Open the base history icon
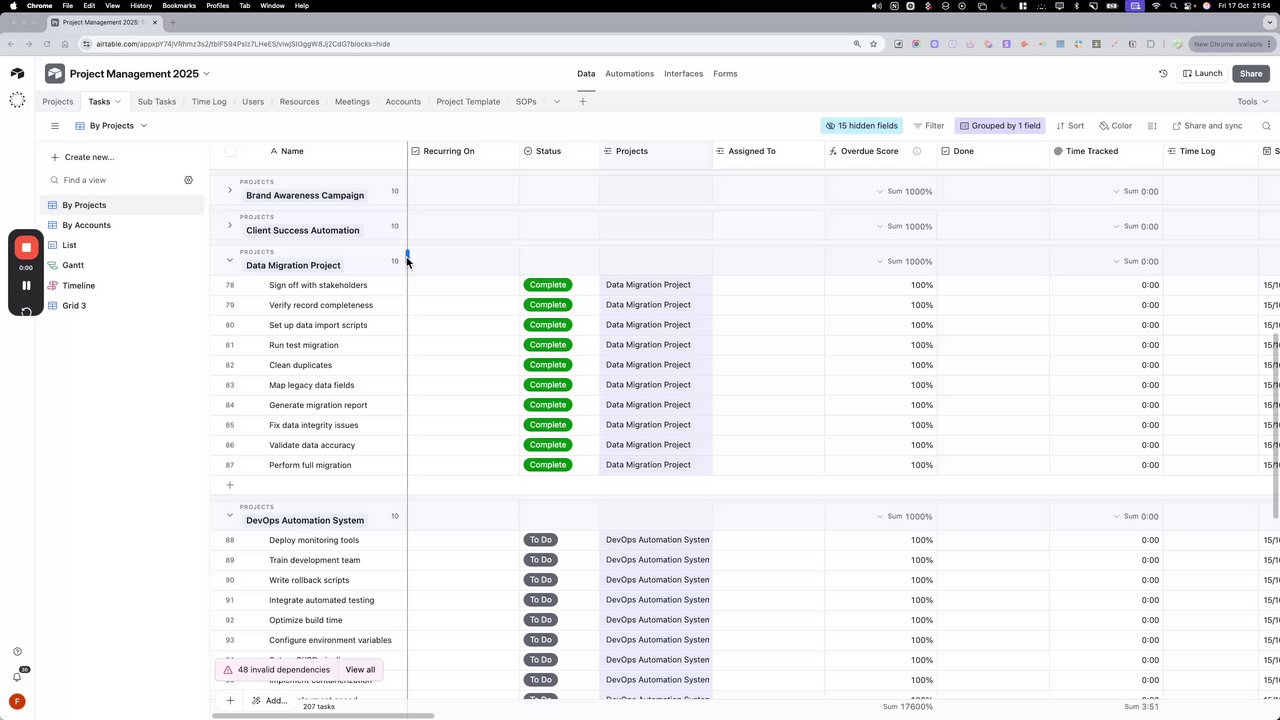The height and width of the screenshot is (720, 1280). [x=1163, y=74]
